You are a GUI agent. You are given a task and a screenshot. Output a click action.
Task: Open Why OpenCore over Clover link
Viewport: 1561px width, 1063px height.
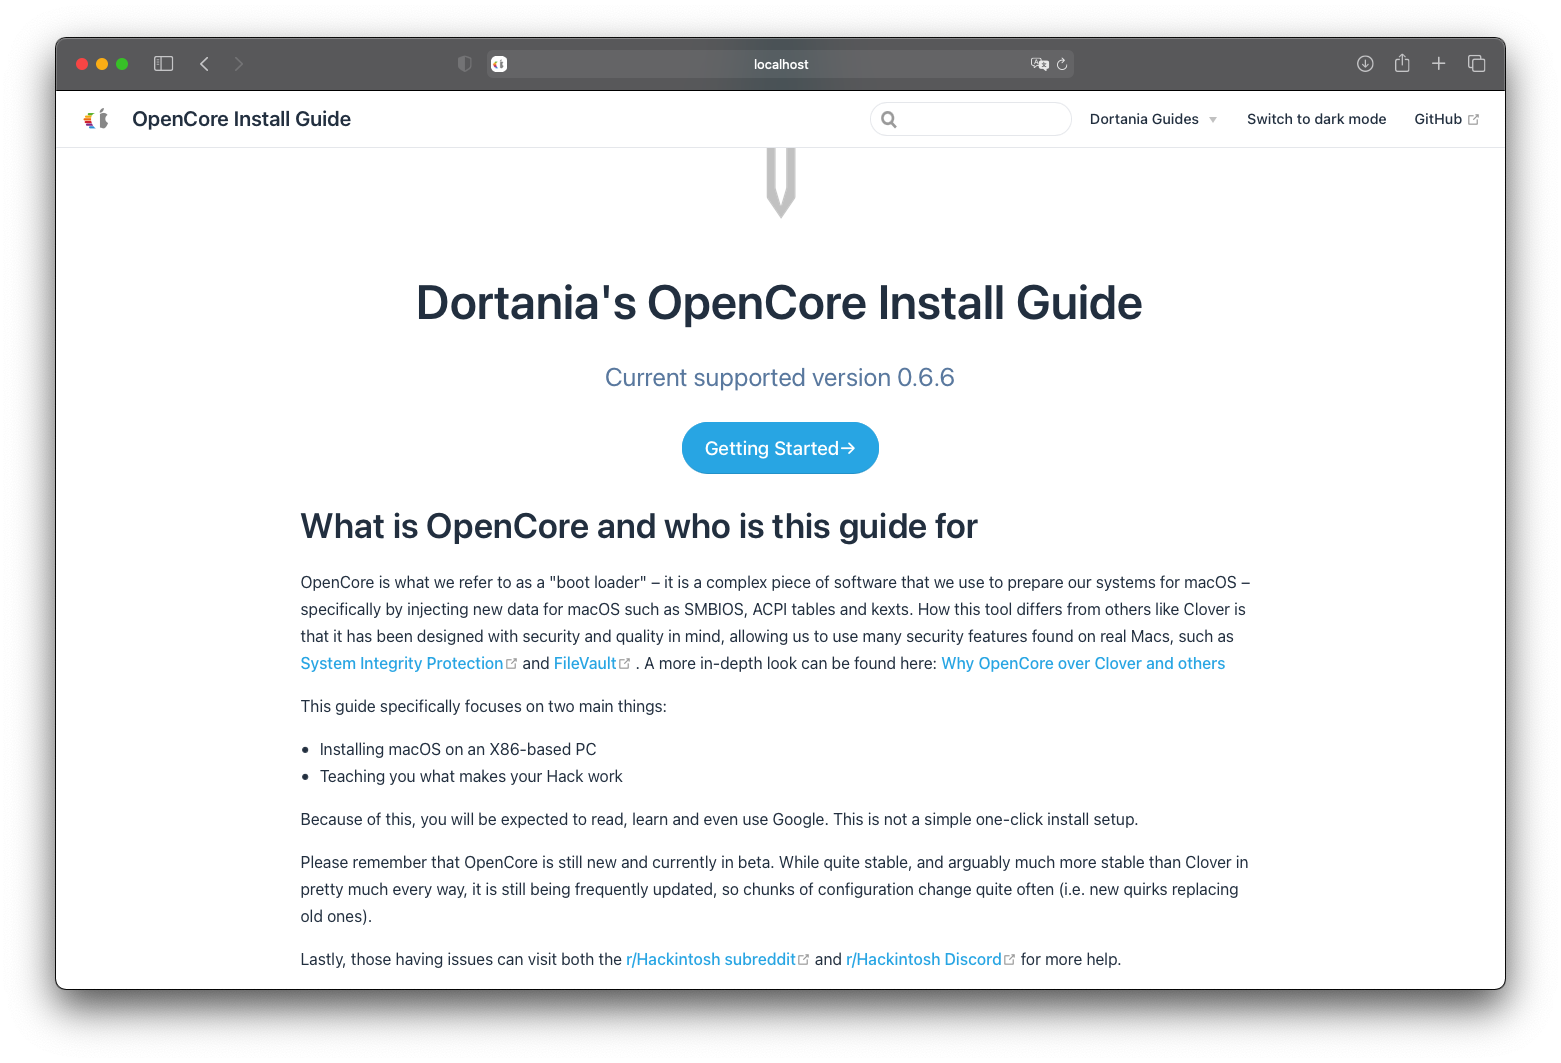(x=1083, y=663)
